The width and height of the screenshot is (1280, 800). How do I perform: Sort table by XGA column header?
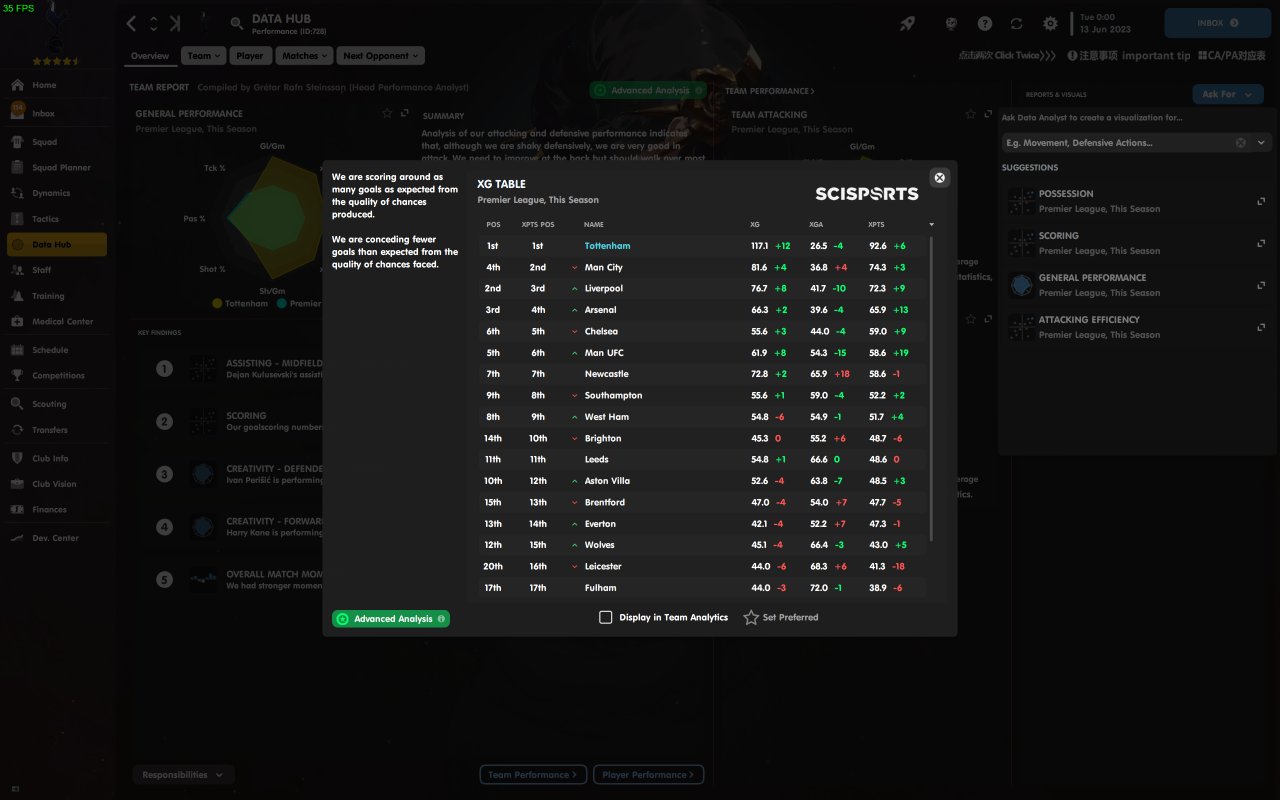(816, 224)
